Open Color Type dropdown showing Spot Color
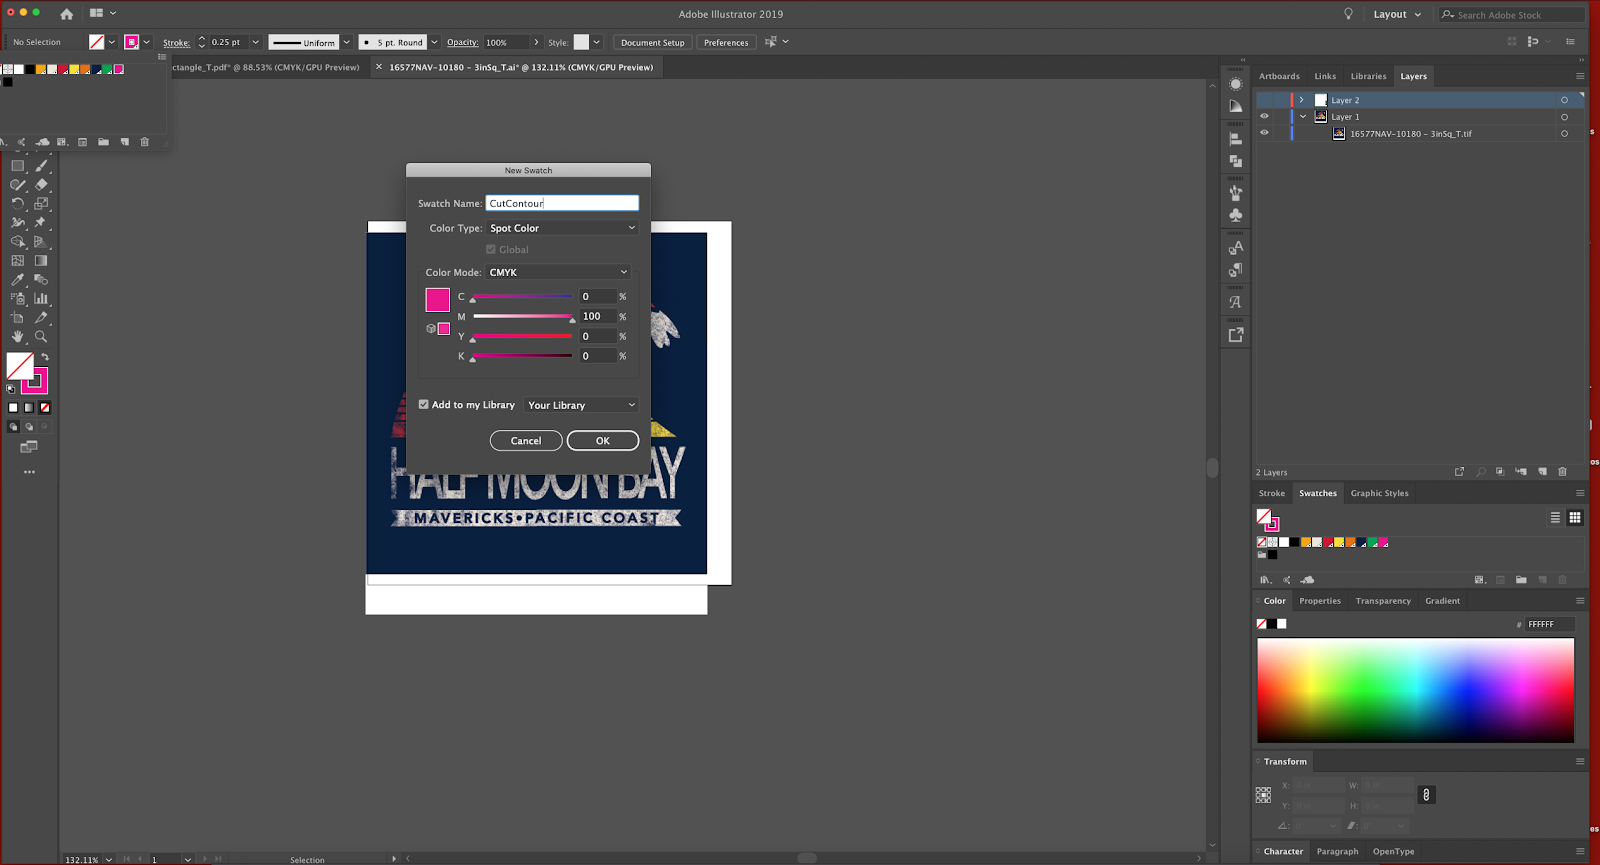Screen dimensions: 1600x865 tap(562, 228)
